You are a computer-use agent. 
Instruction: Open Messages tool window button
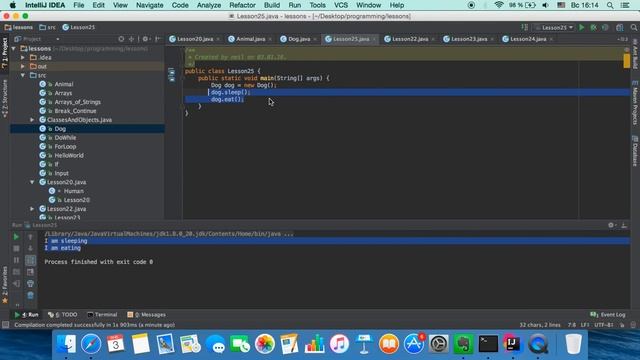pyautogui.click(x=147, y=315)
